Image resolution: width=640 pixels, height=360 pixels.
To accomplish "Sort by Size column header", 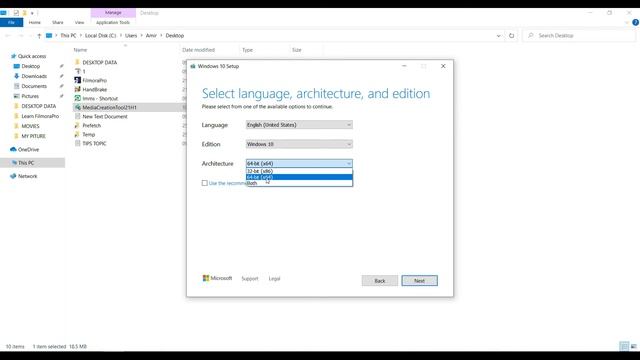I will [297, 50].
